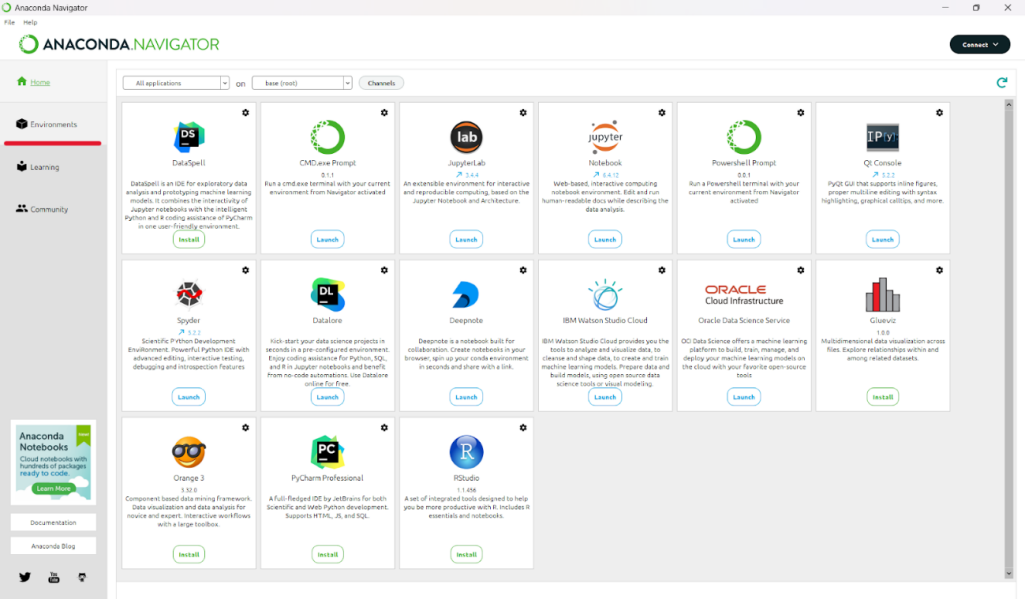Open Powershell Prompt card settings gear
The height and width of the screenshot is (599, 1025).
click(801, 112)
